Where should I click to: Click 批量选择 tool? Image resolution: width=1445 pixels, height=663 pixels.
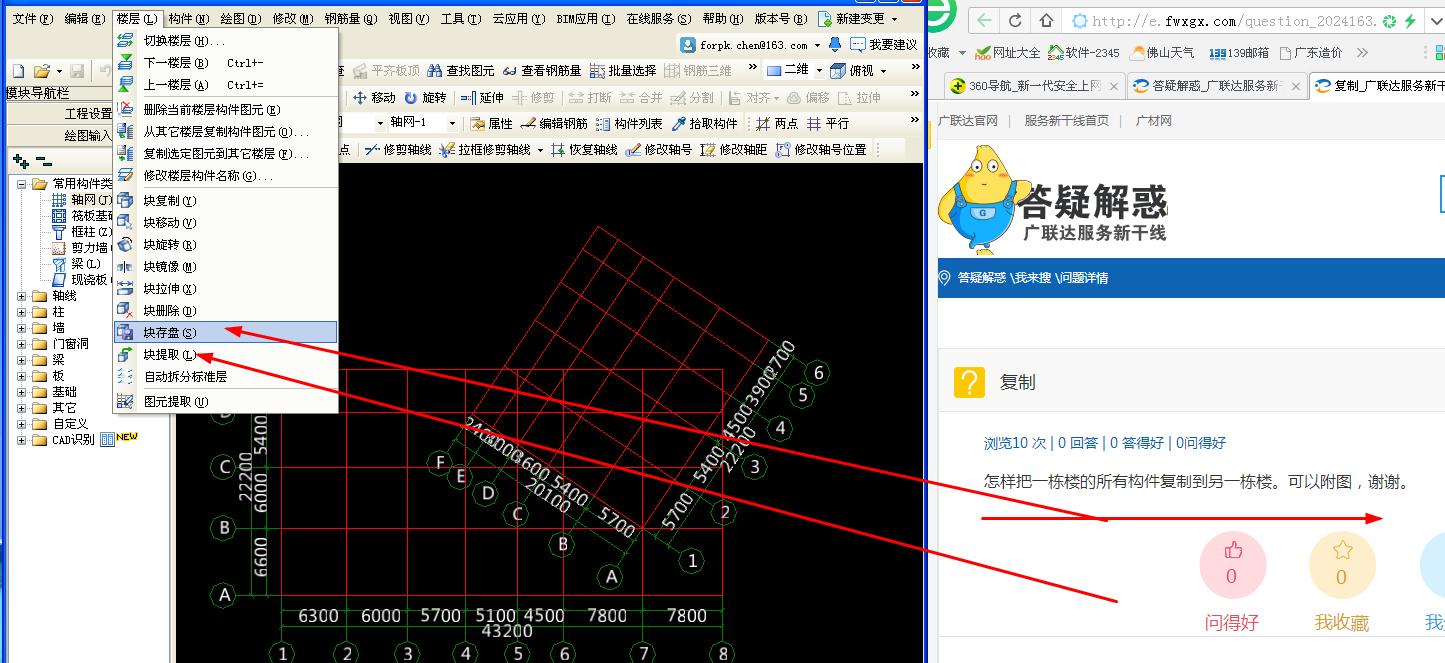click(x=623, y=70)
